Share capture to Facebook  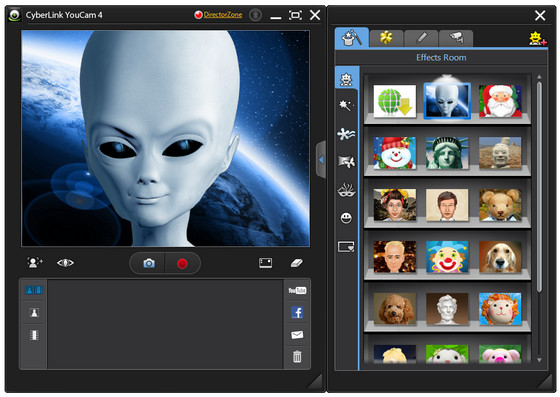(297, 312)
